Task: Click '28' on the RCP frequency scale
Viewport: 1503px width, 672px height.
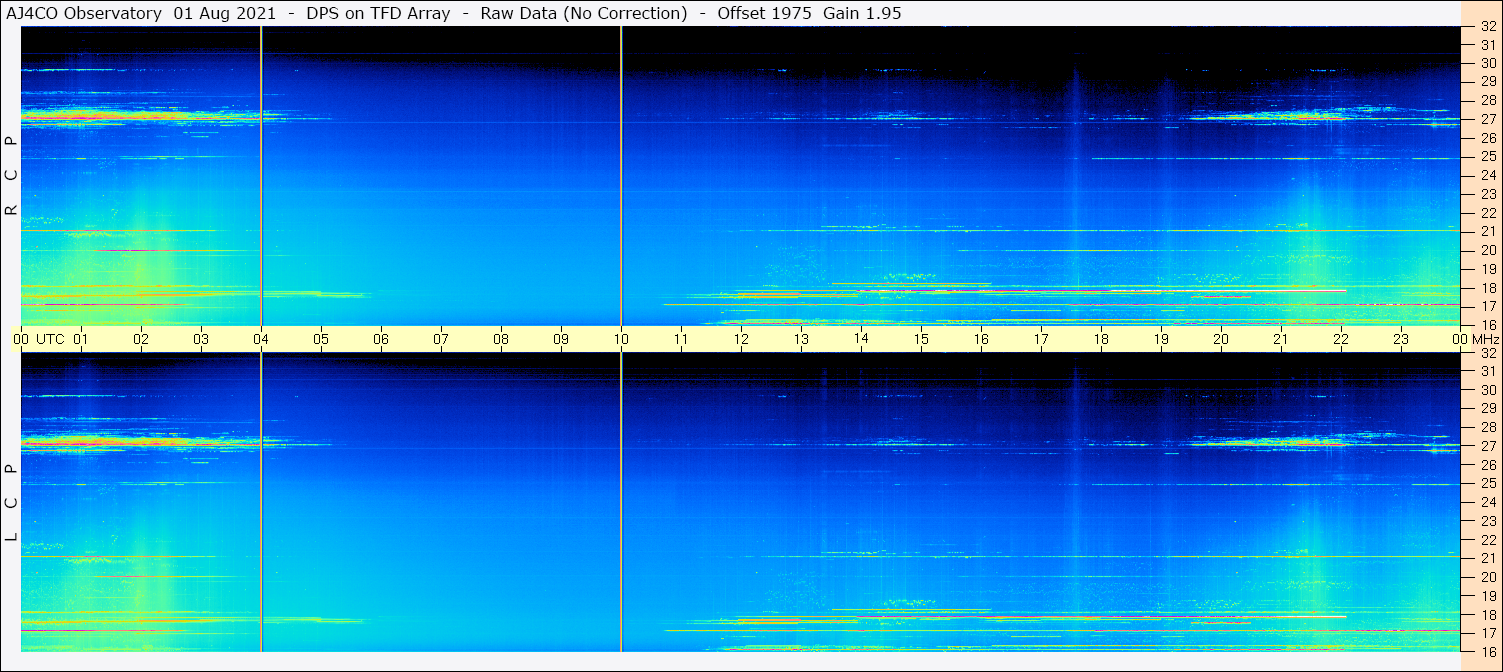Action: [1487, 101]
